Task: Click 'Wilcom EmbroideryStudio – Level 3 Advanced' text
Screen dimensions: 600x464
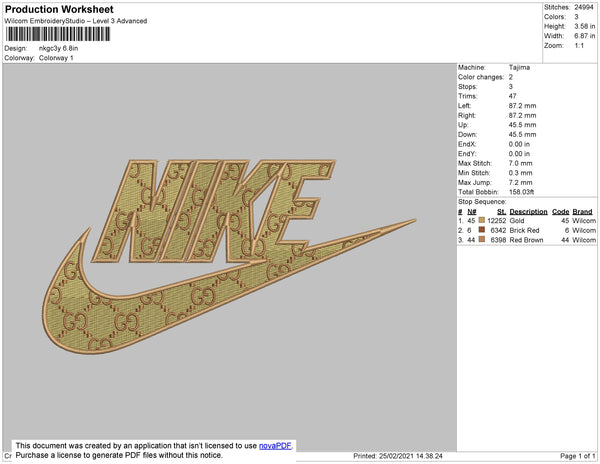Action: [76, 21]
